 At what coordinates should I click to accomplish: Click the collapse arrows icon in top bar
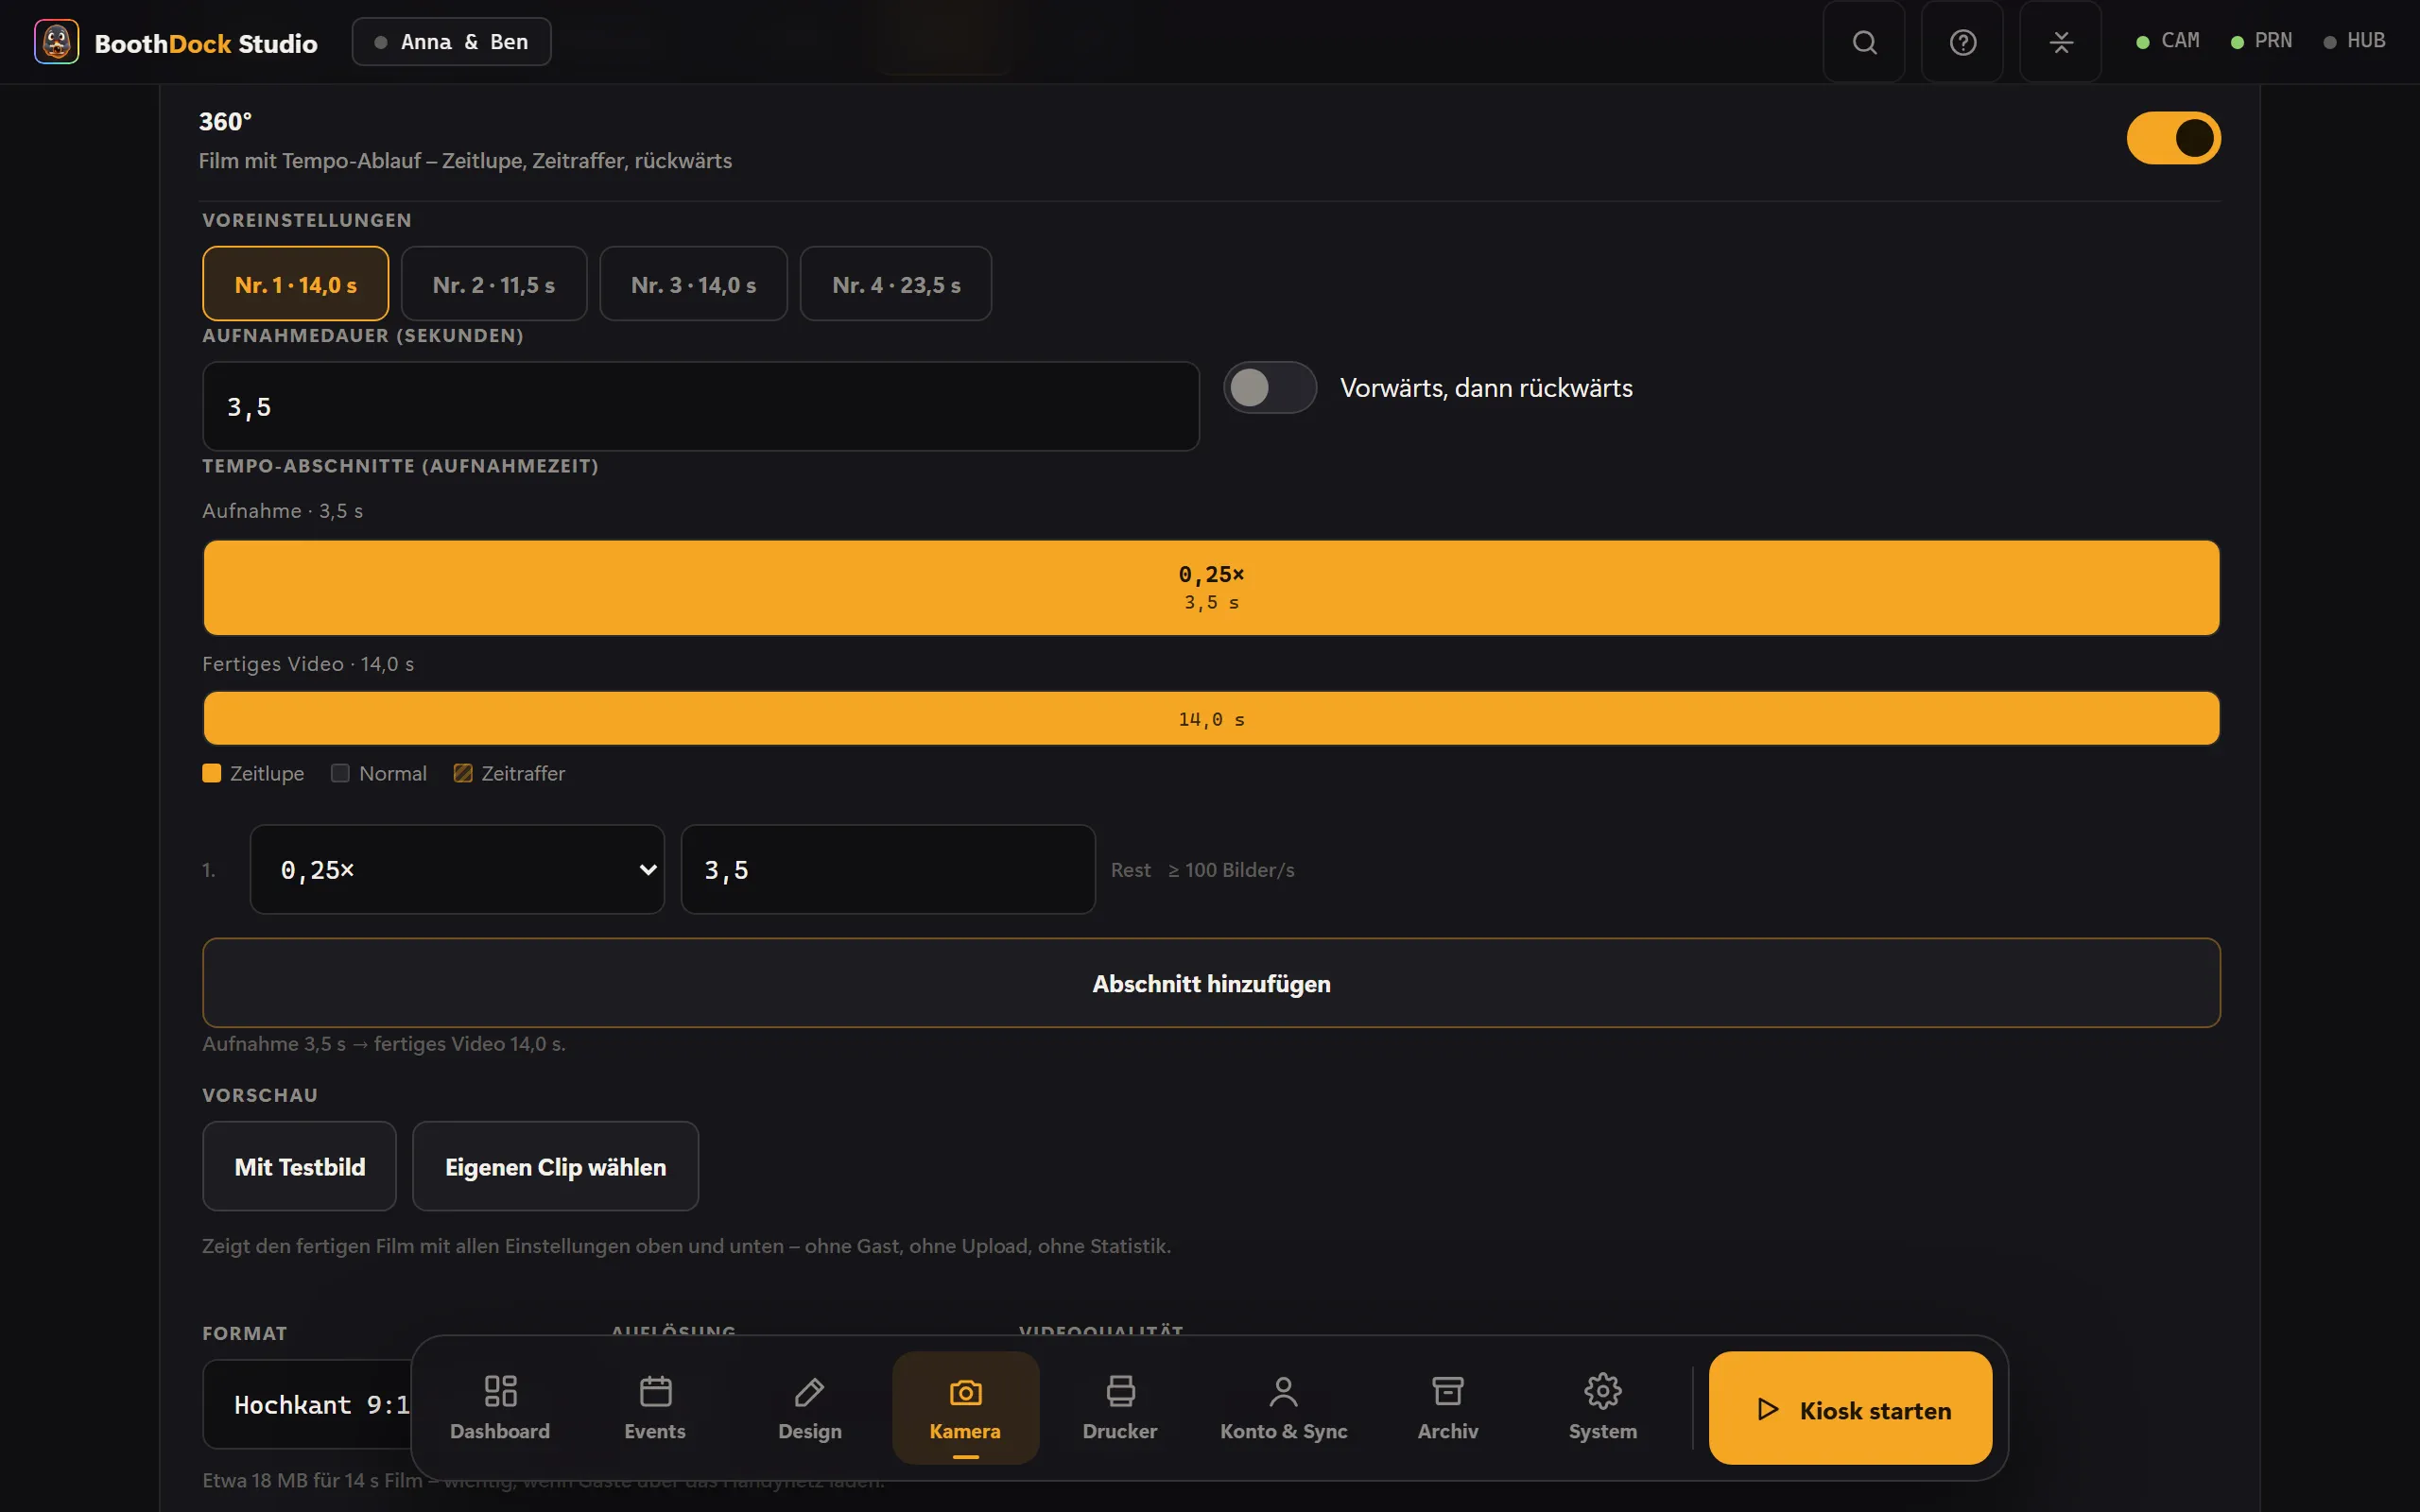2060,42
